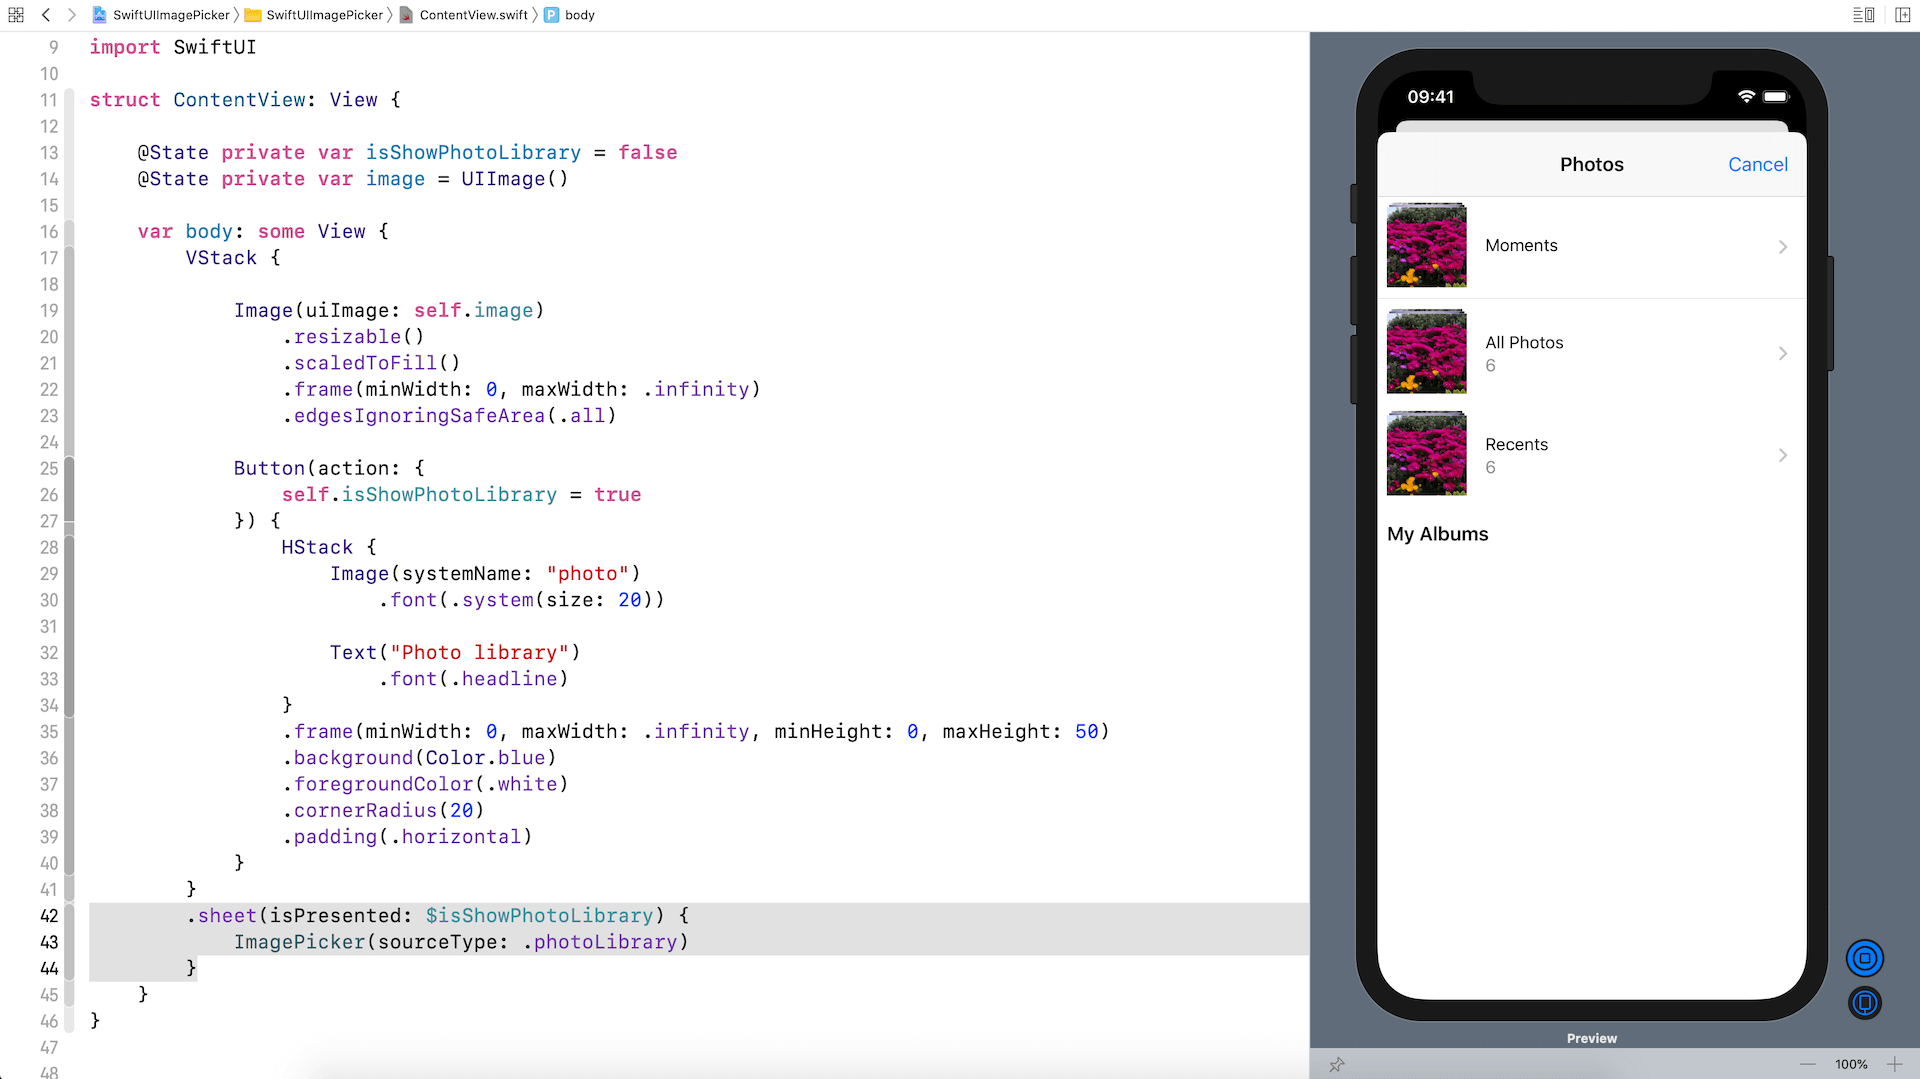Open ContentView.swift breadcrumb menu

pos(472,15)
